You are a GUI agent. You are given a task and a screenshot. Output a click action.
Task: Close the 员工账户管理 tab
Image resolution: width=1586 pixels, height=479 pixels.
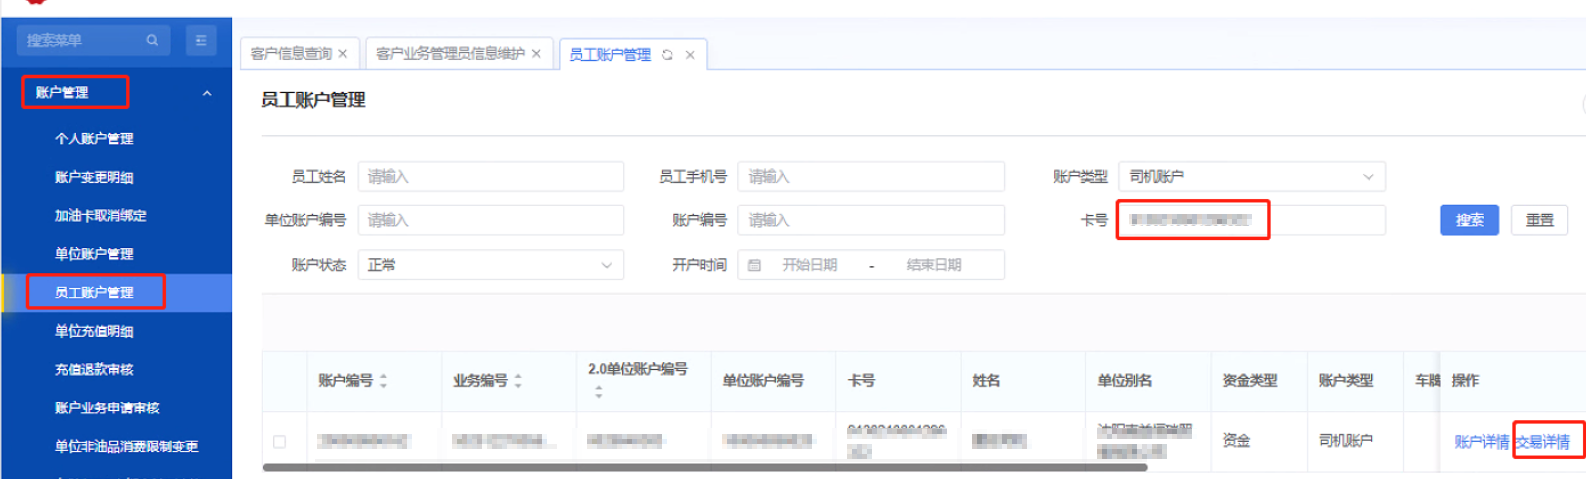click(690, 55)
